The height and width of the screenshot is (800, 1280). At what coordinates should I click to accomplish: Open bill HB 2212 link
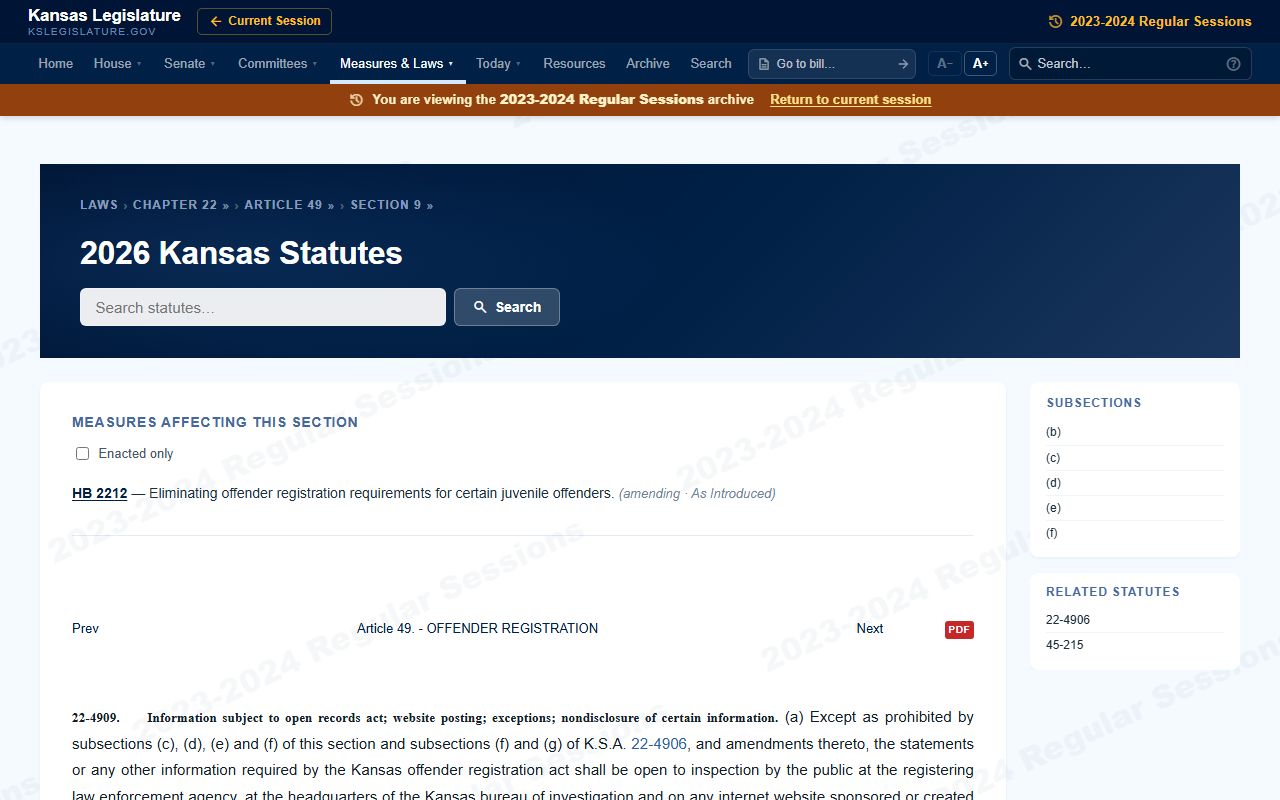click(x=100, y=493)
